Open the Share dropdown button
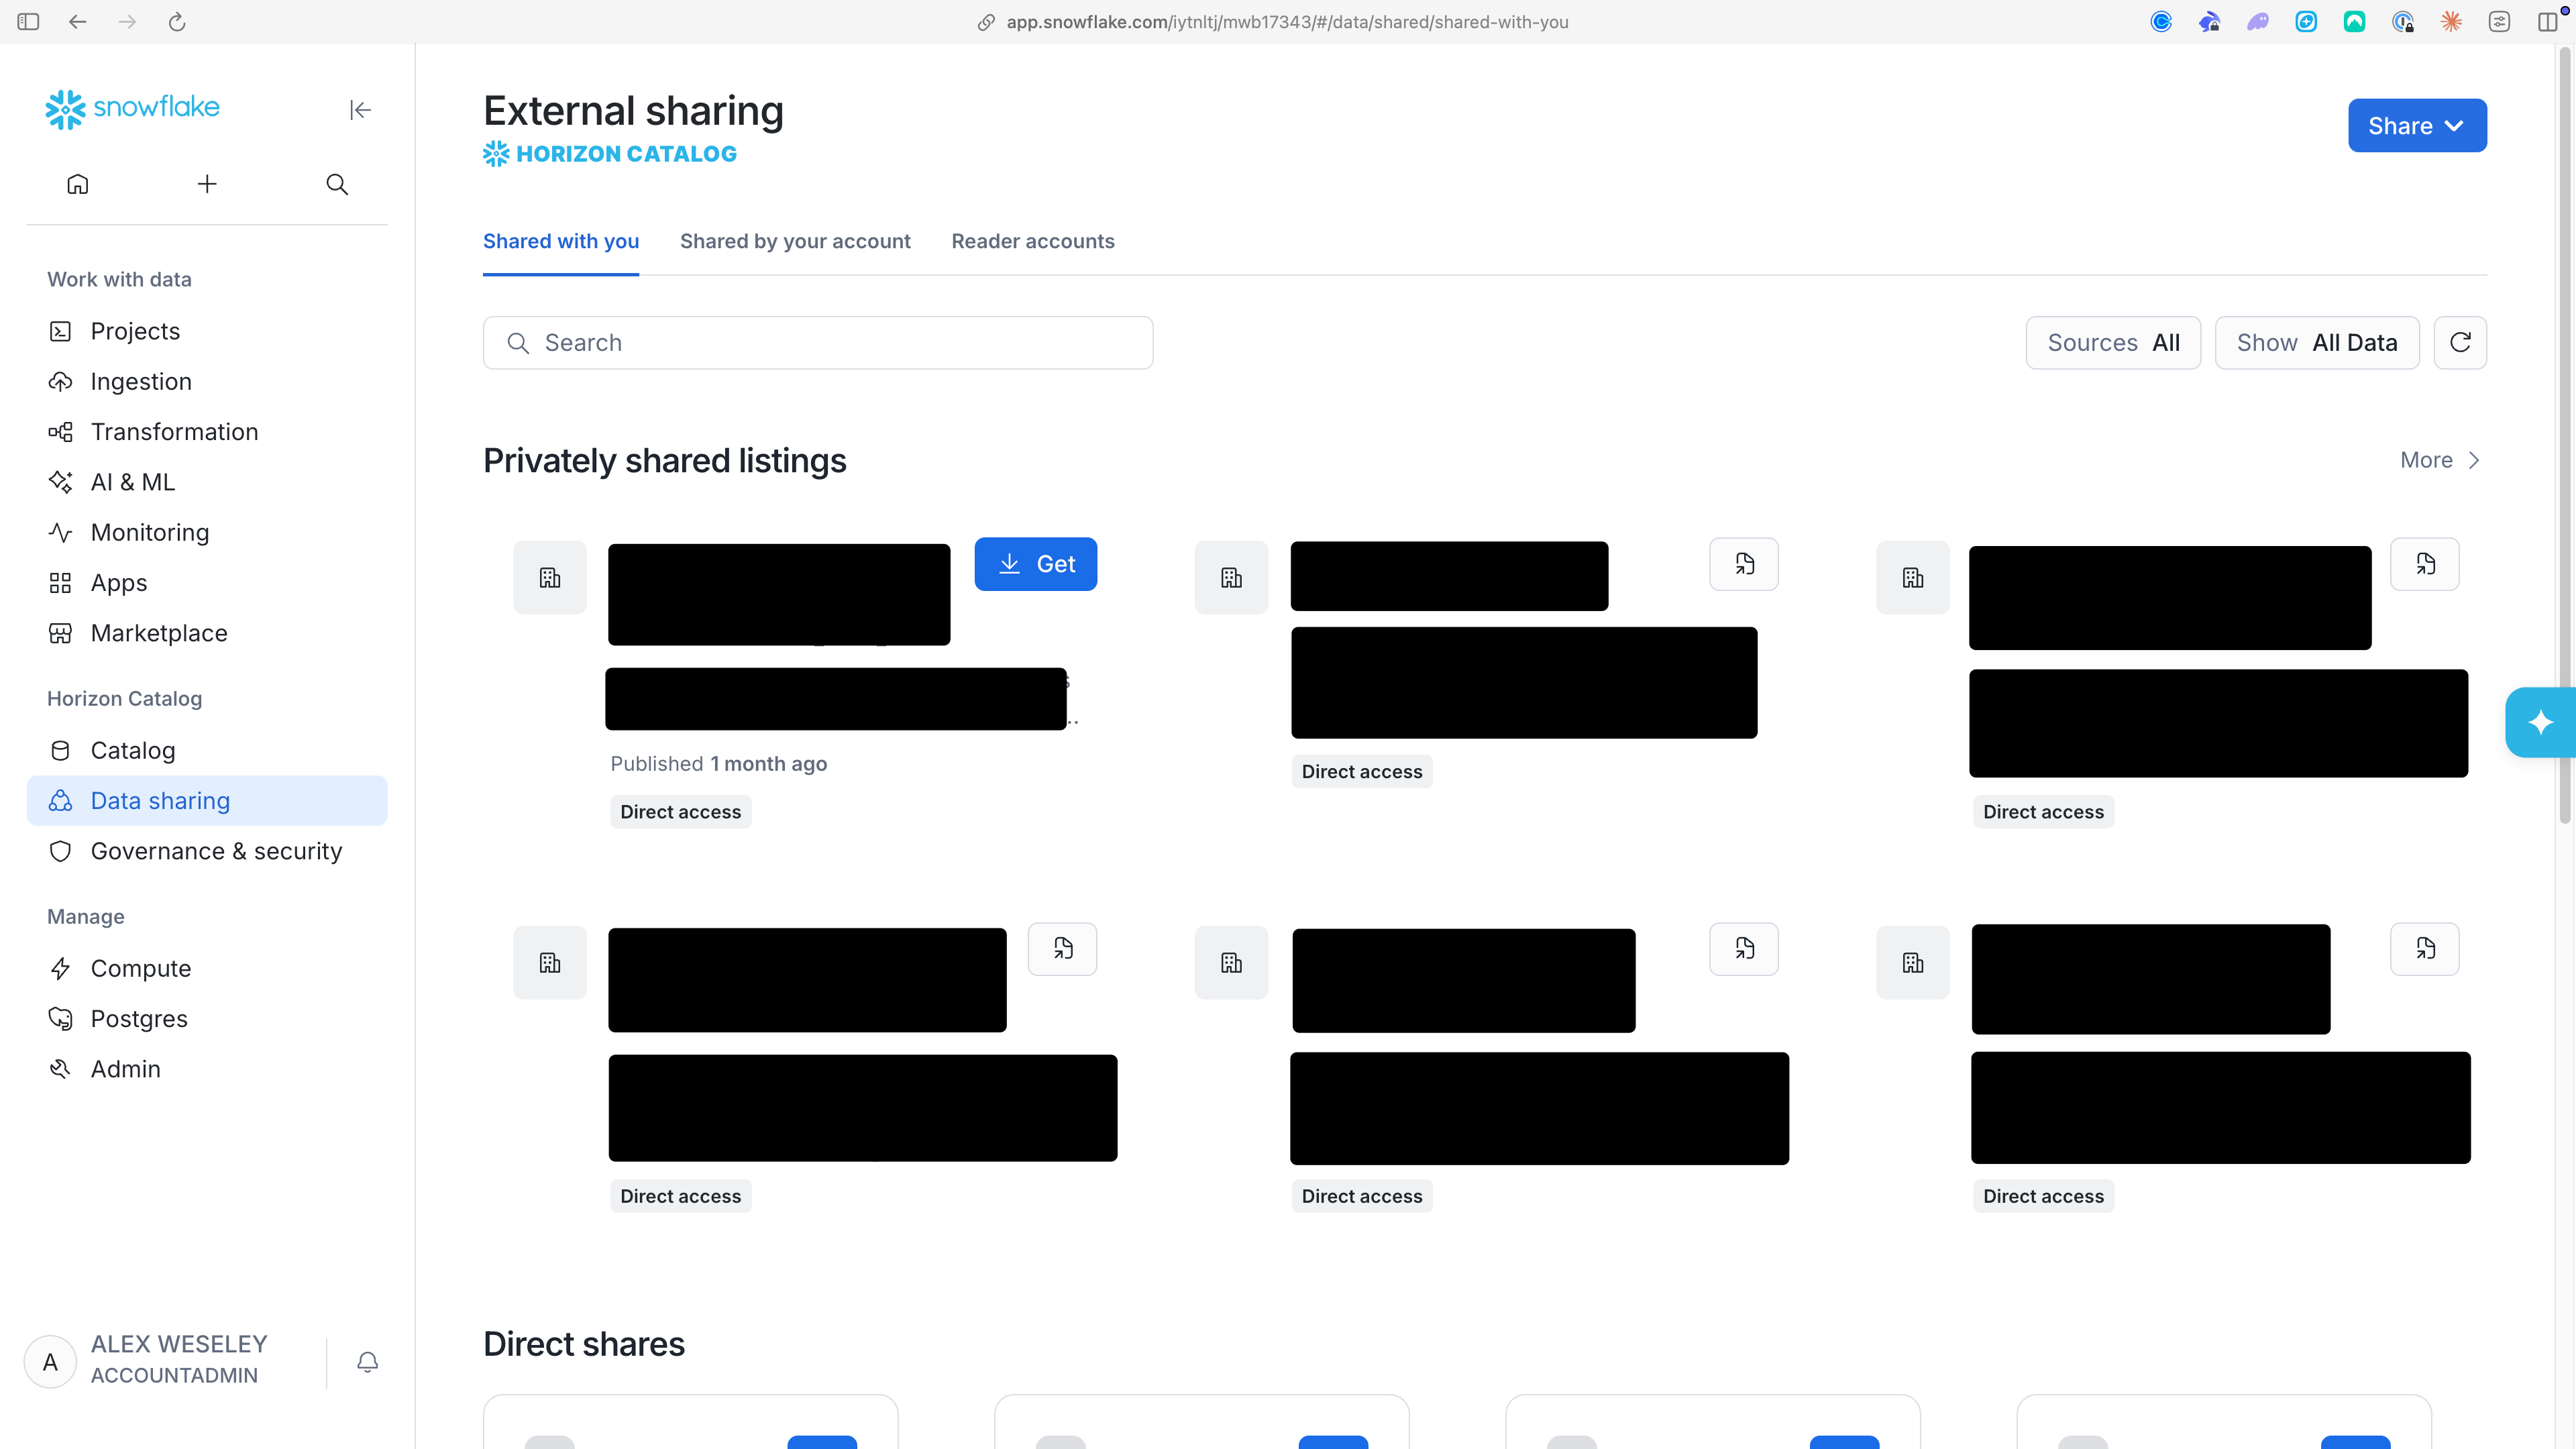 [2417, 126]
